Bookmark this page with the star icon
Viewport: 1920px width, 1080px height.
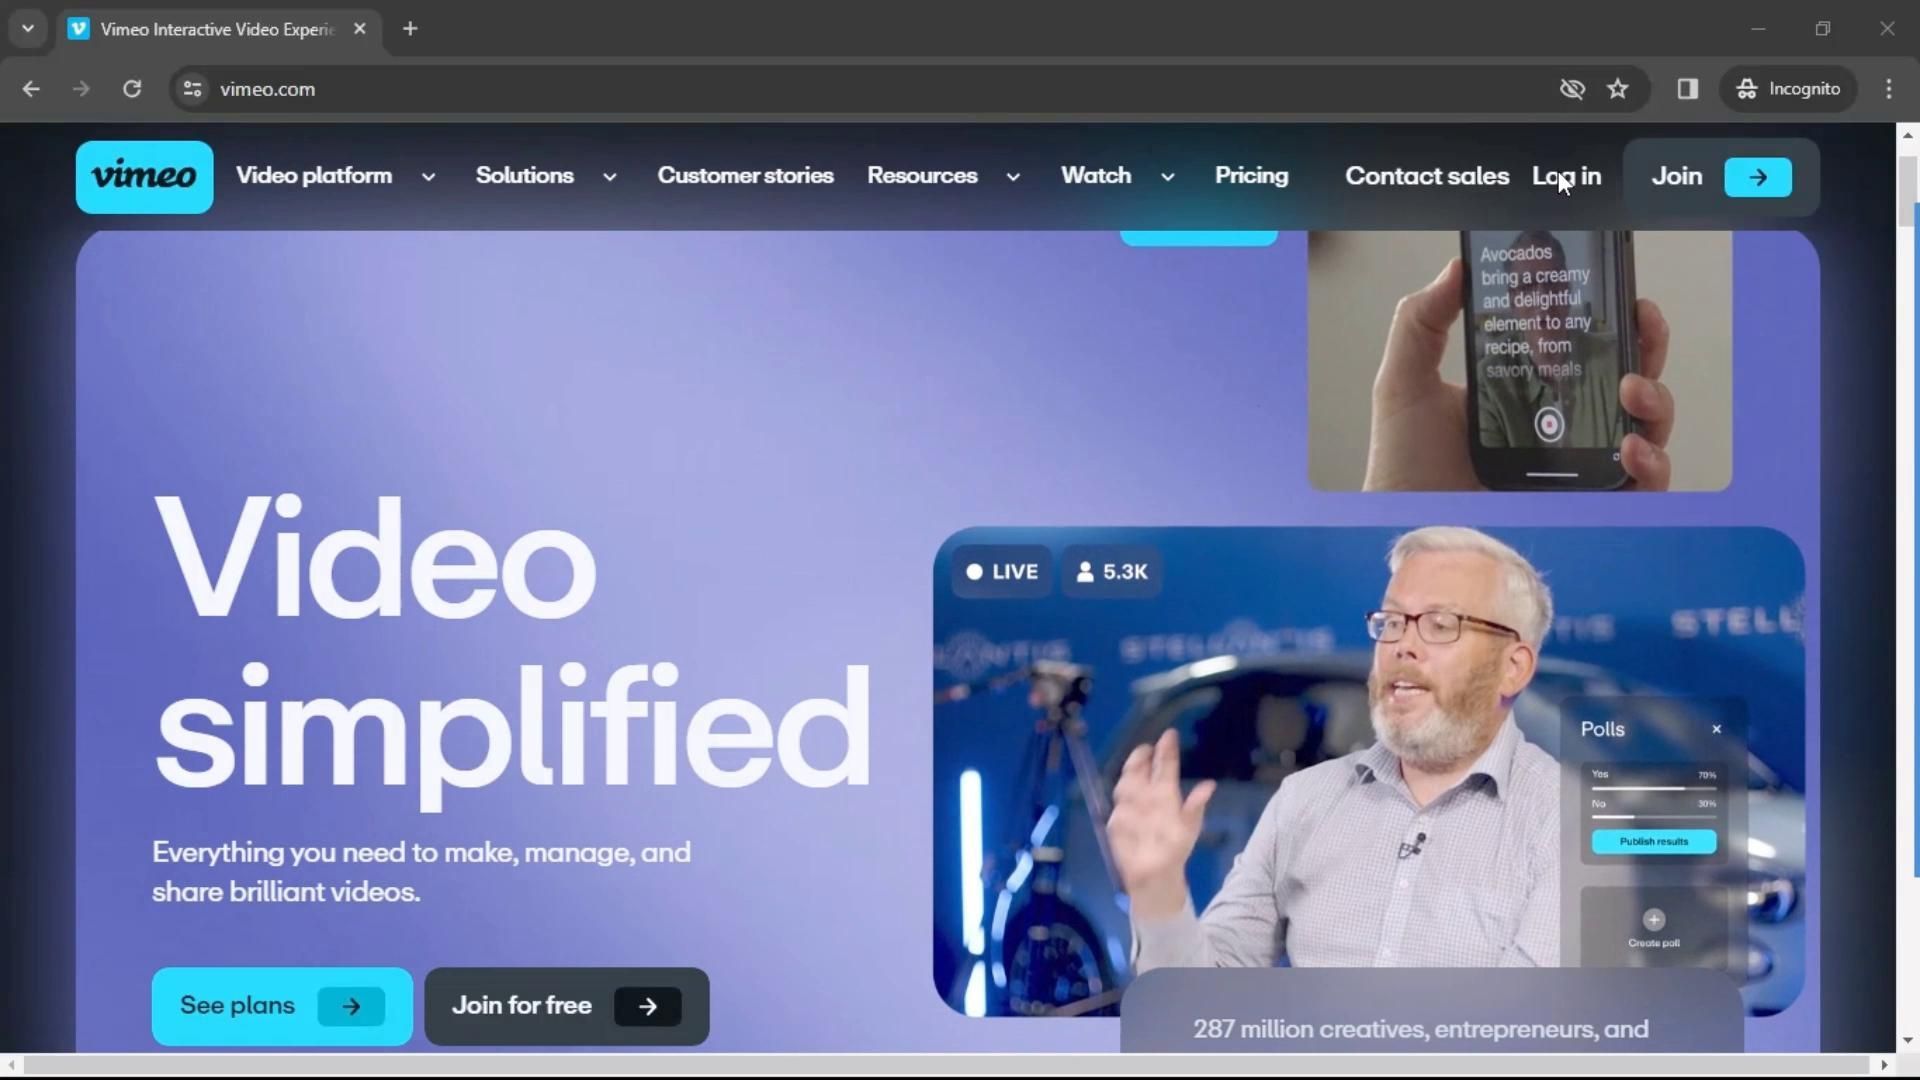(x=1618, y=88)
